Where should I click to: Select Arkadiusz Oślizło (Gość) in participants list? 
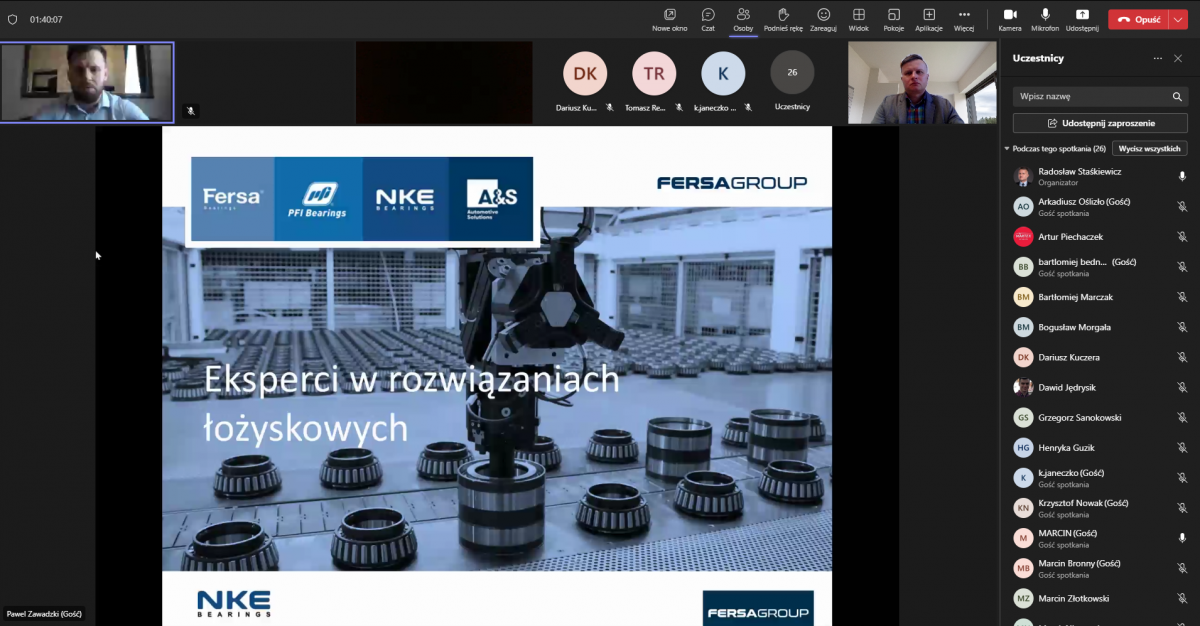click(1100, 207)
